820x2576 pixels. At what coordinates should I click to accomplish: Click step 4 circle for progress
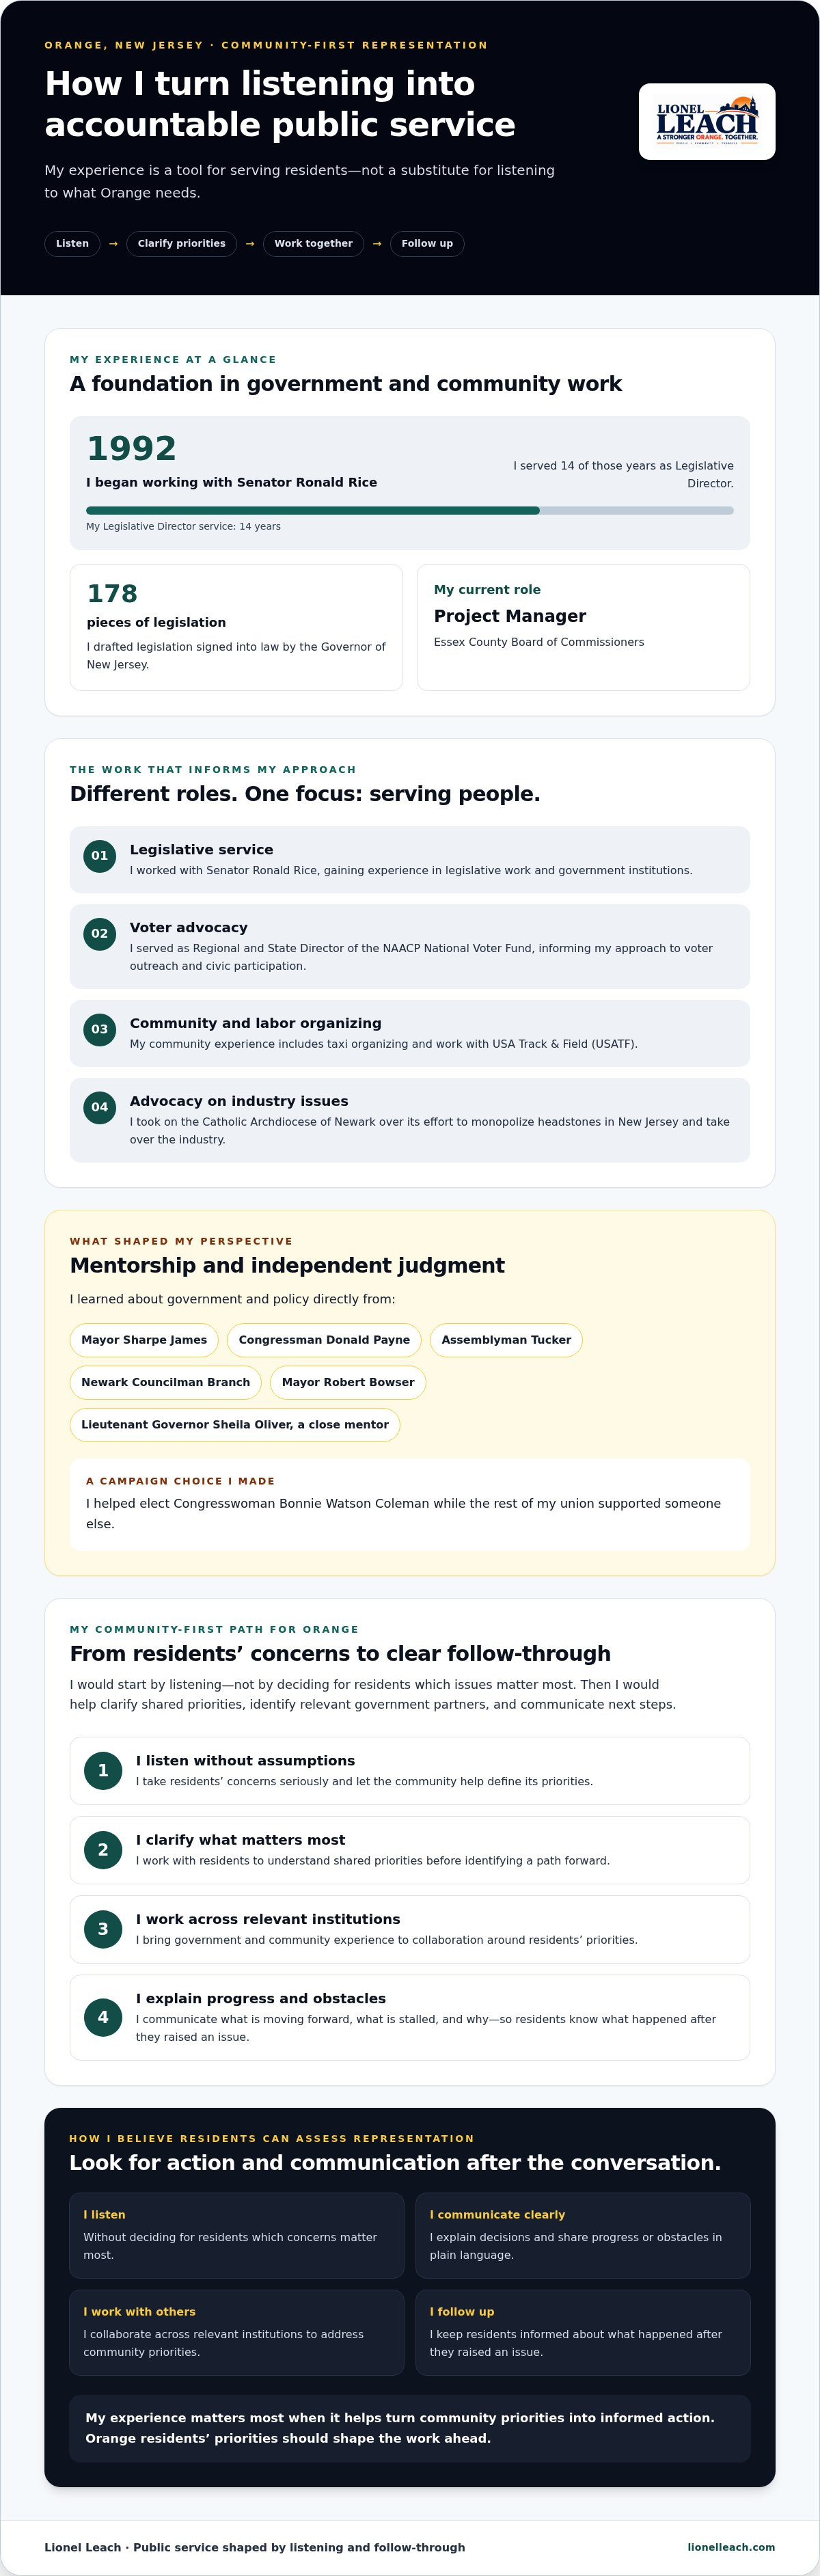[x=103, y=2017]
